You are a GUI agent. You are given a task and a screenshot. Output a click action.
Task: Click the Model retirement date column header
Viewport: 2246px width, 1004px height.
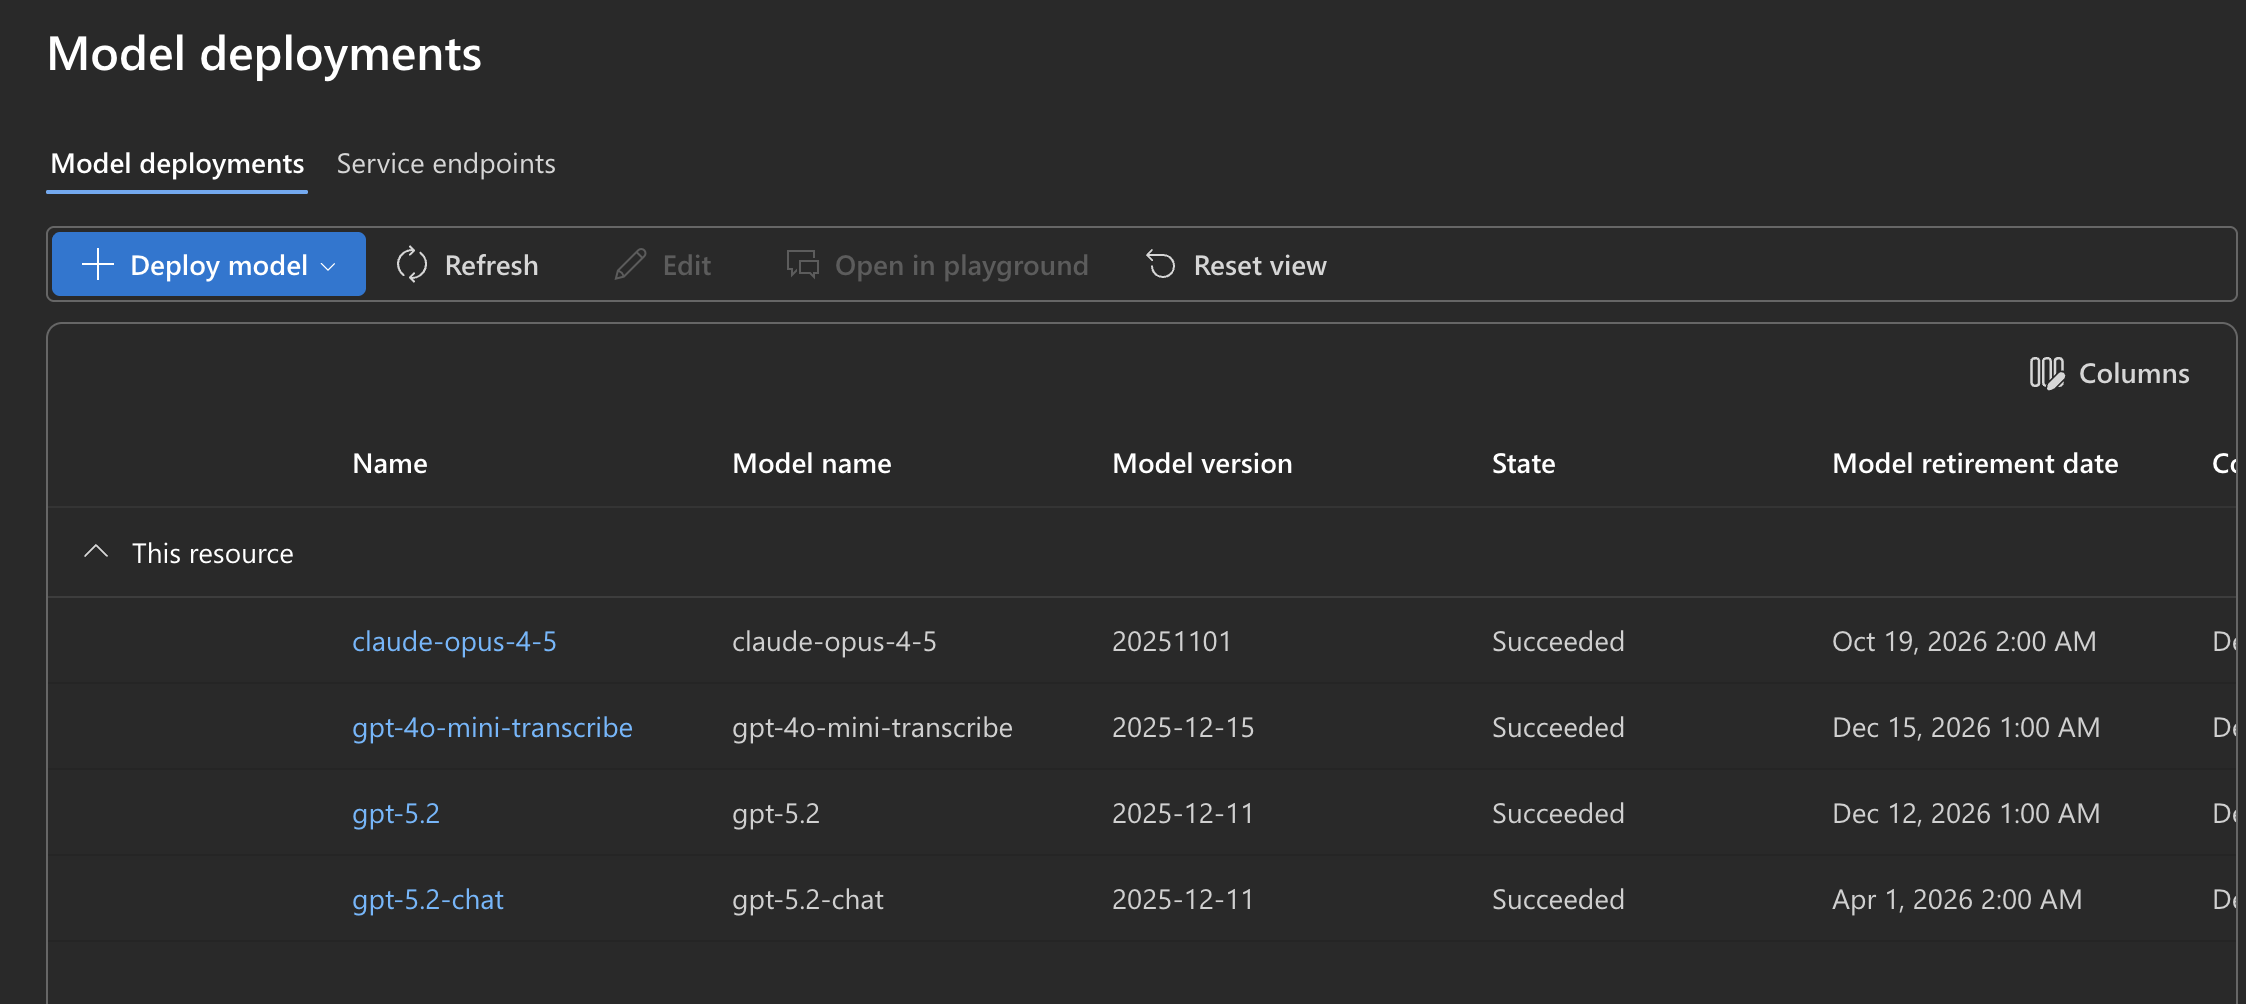point(1974,462)
